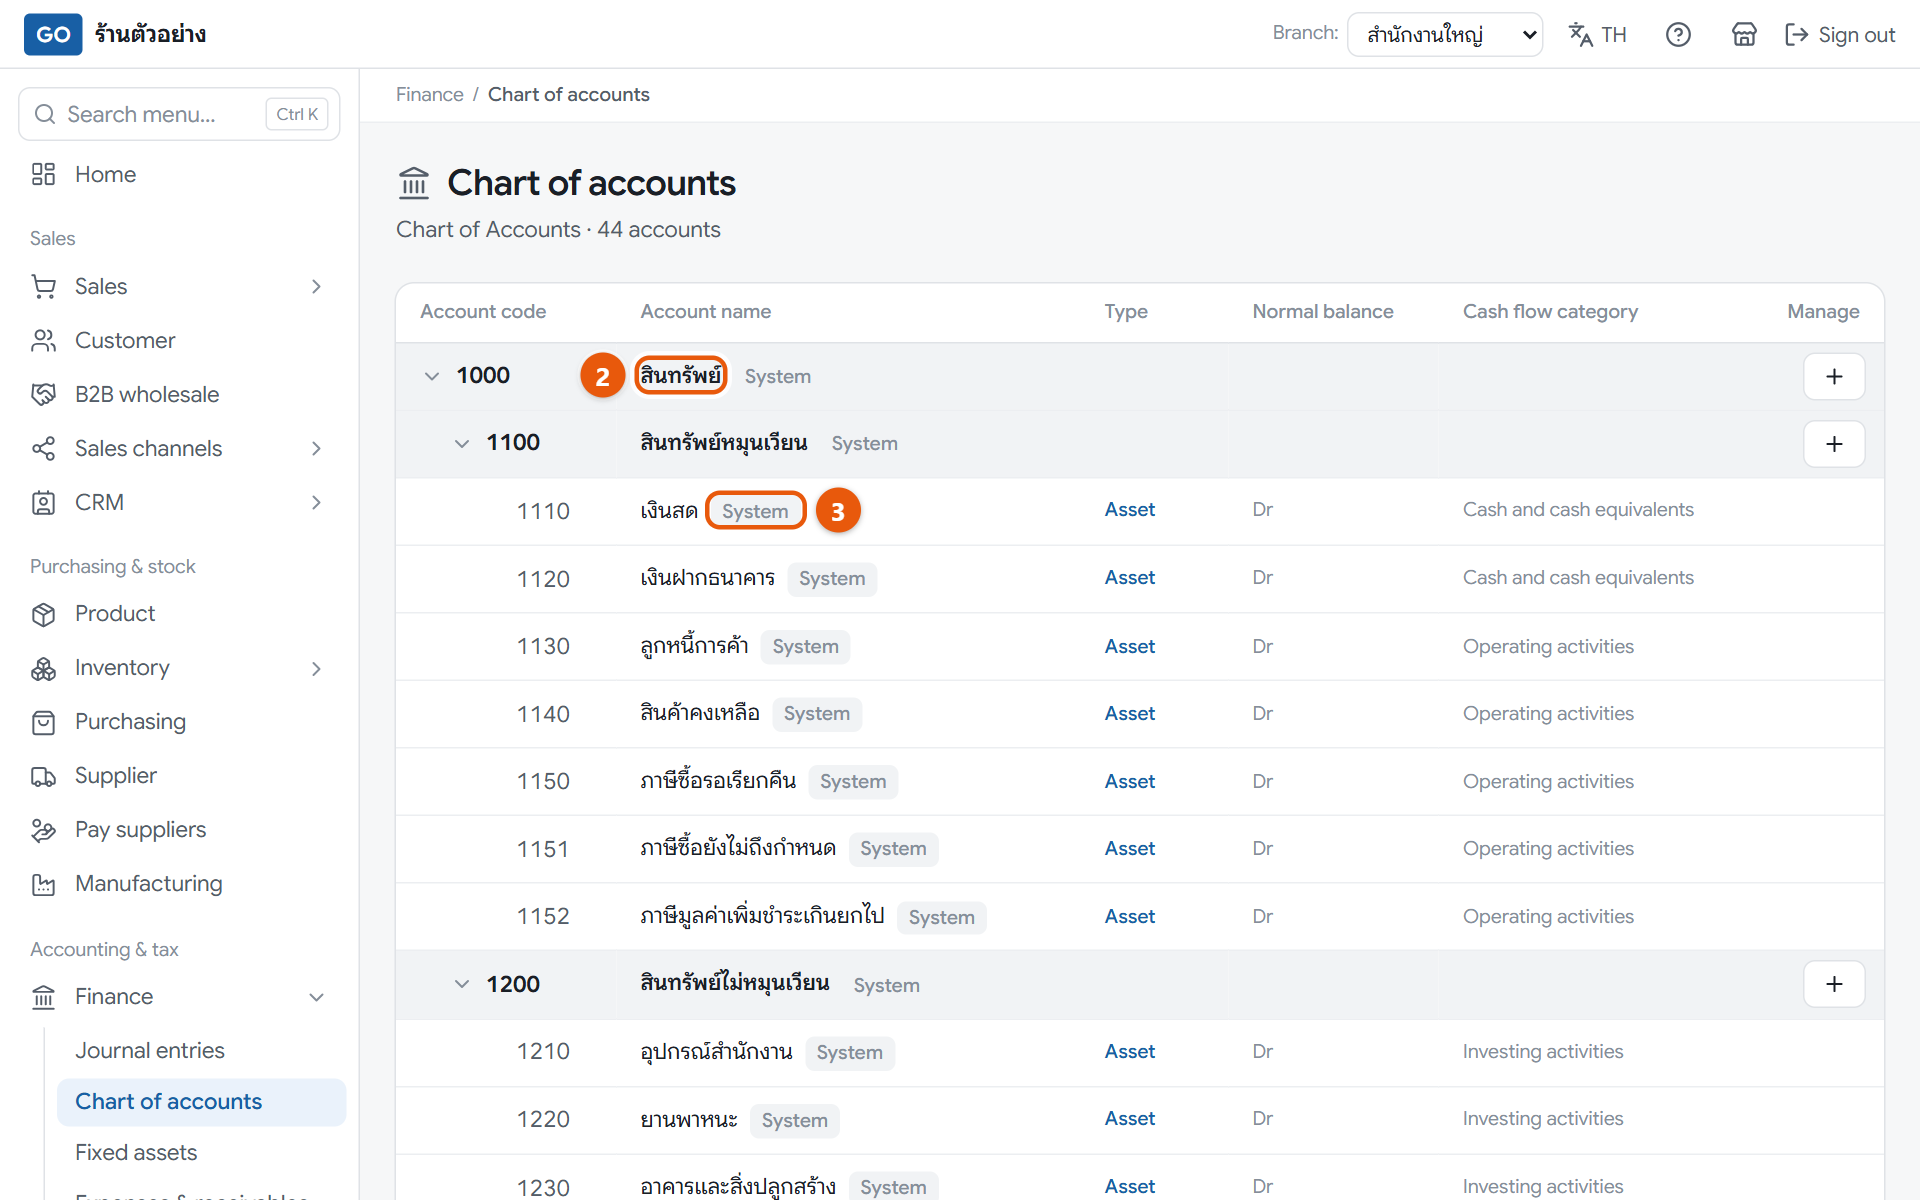Screen dimensions: 1920x1200
Task: Click Investing activities for account 1220
Action: tap(1543, 1119)
